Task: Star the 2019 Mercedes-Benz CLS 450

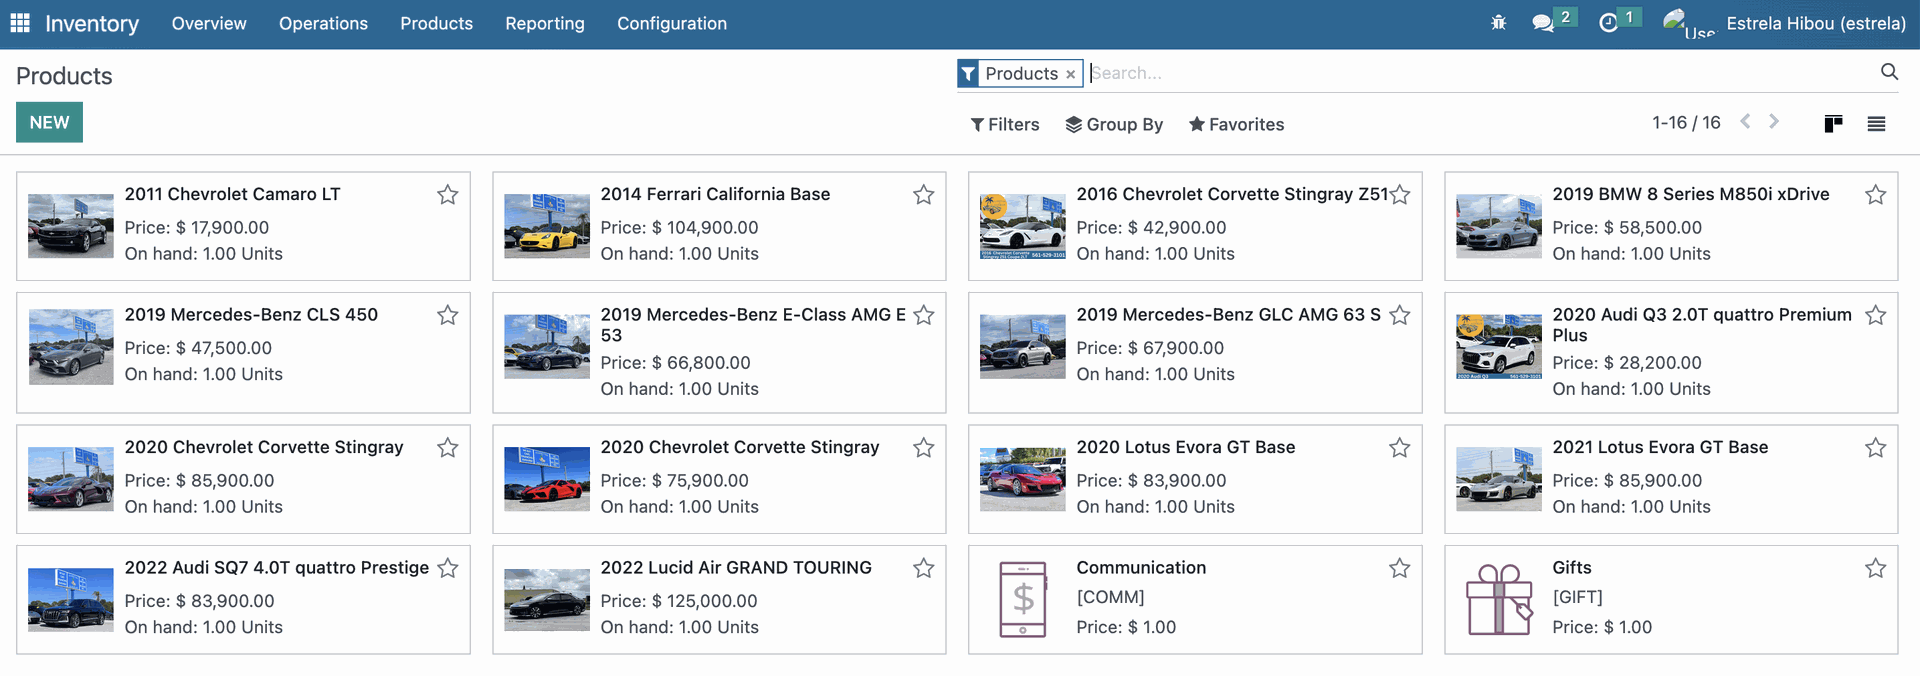Action: pos(448,315)
